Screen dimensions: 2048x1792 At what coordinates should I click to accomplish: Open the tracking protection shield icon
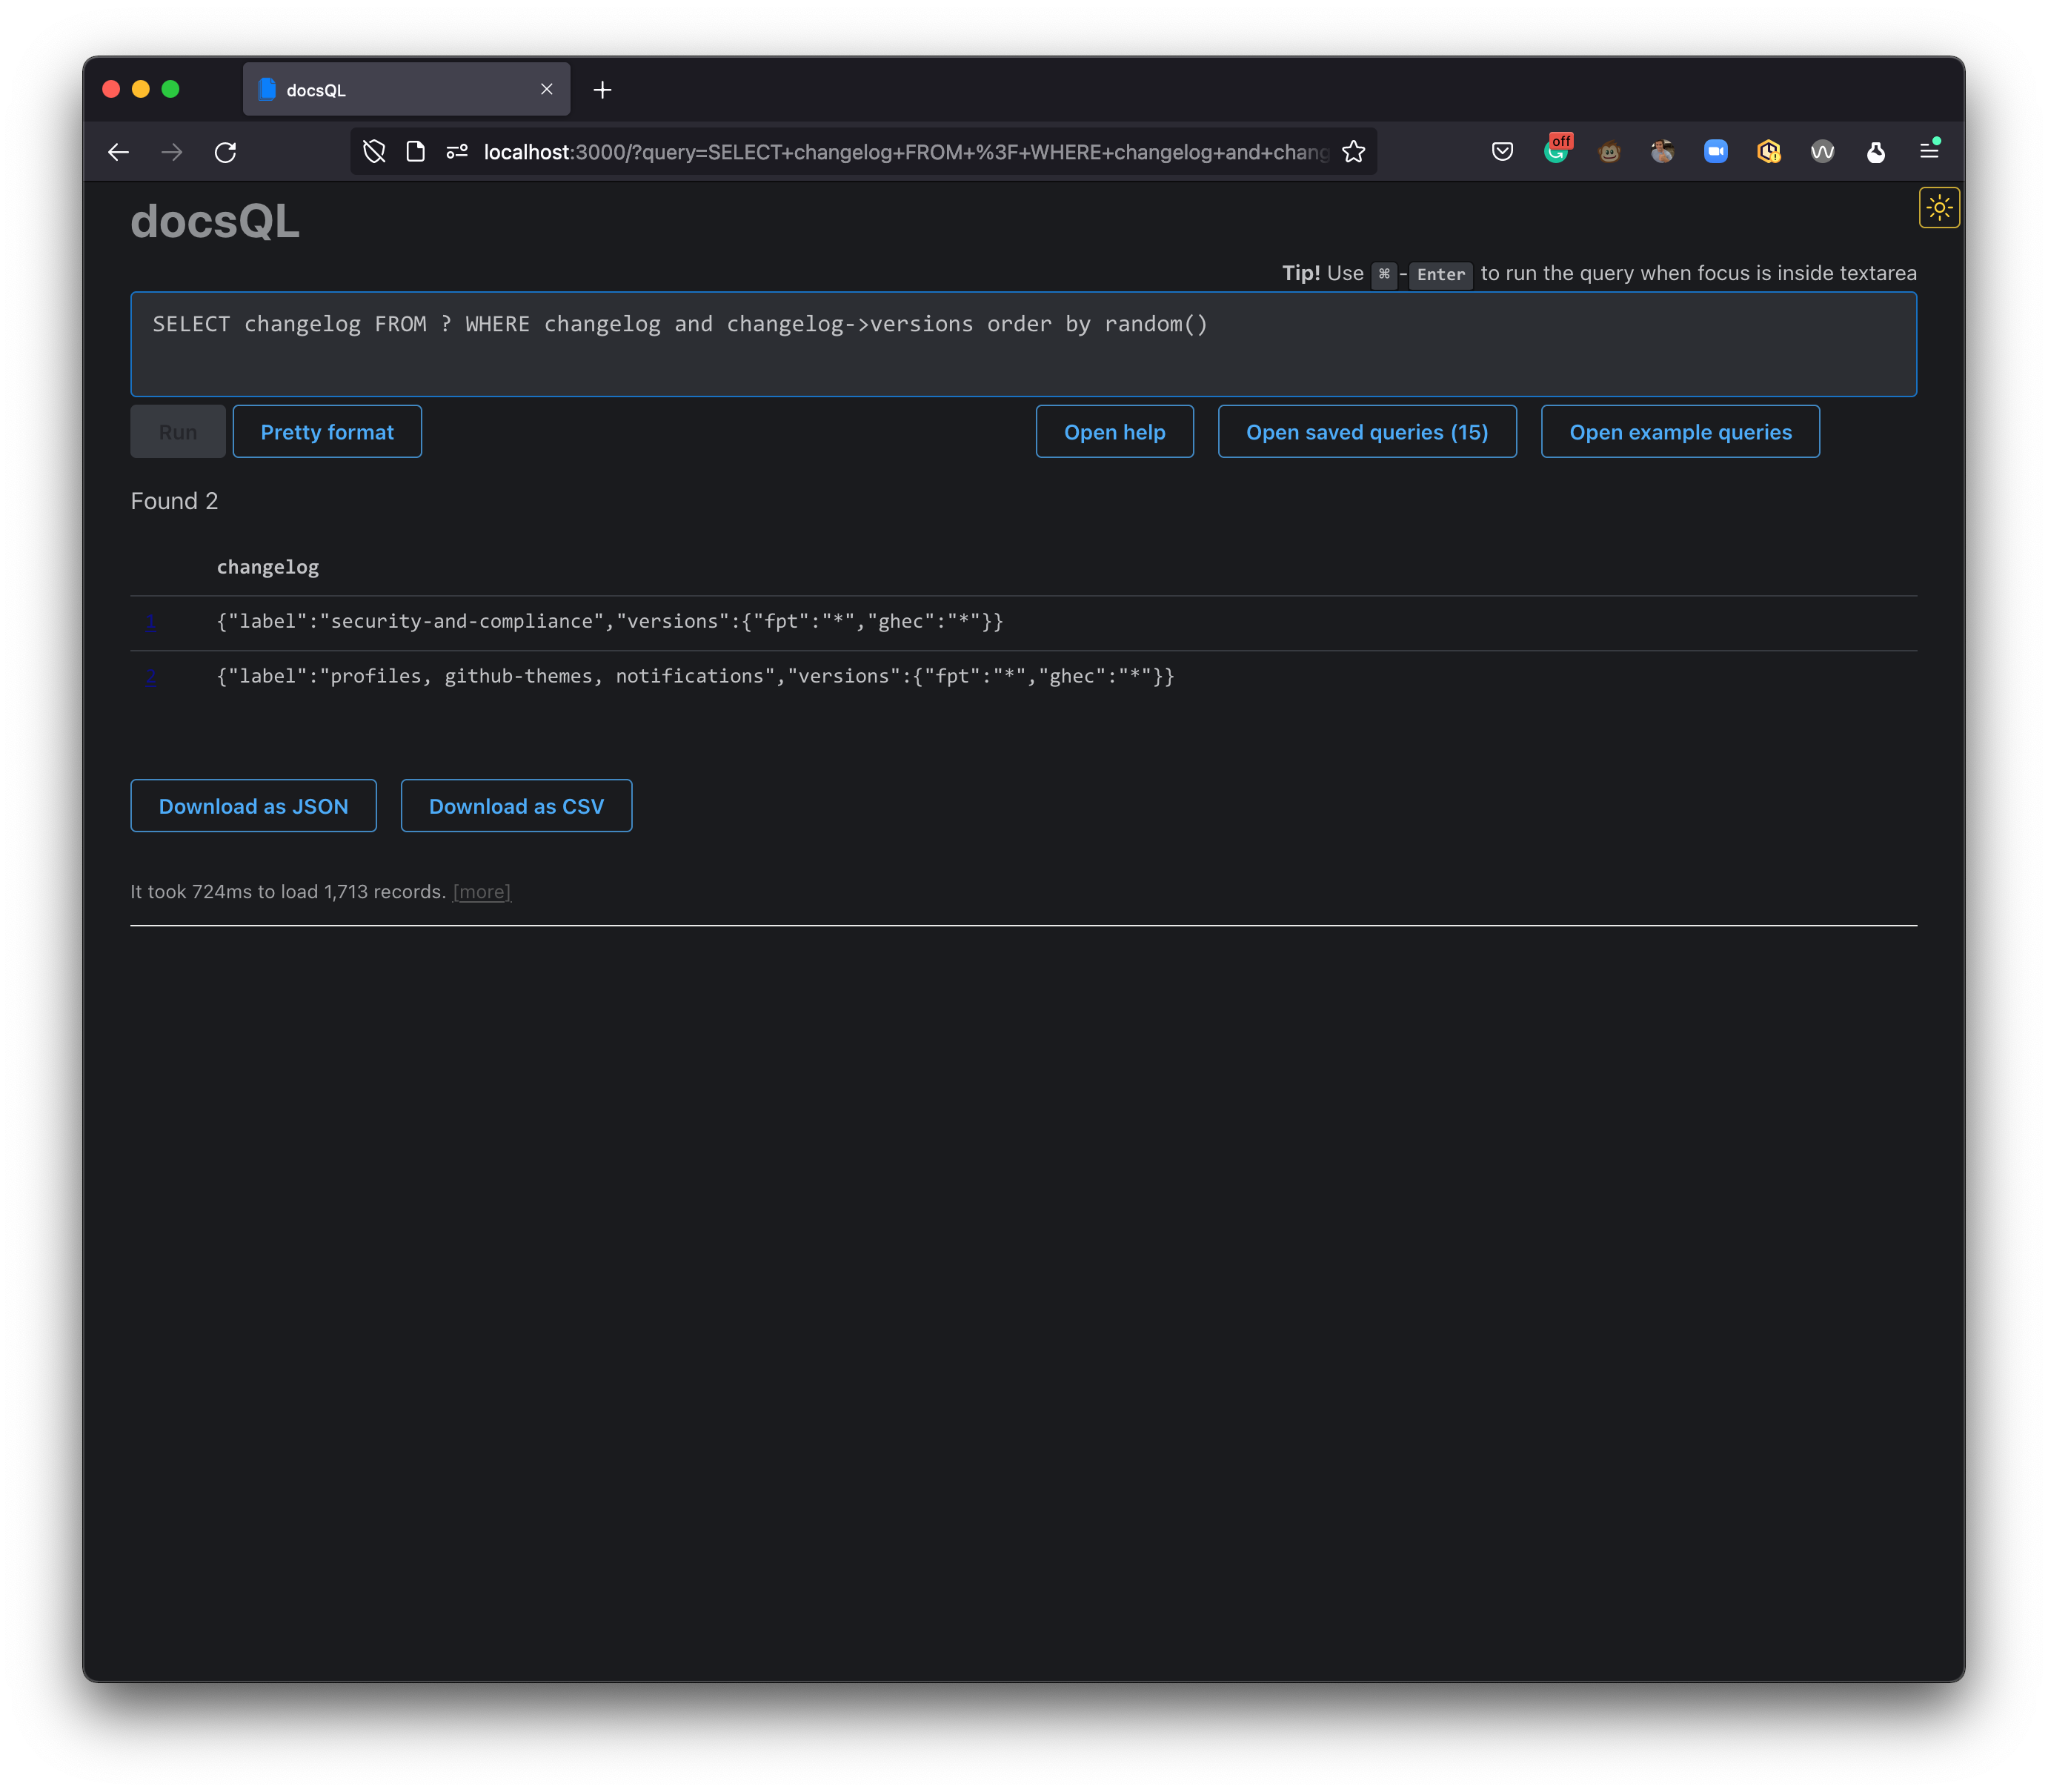[374, 152]
